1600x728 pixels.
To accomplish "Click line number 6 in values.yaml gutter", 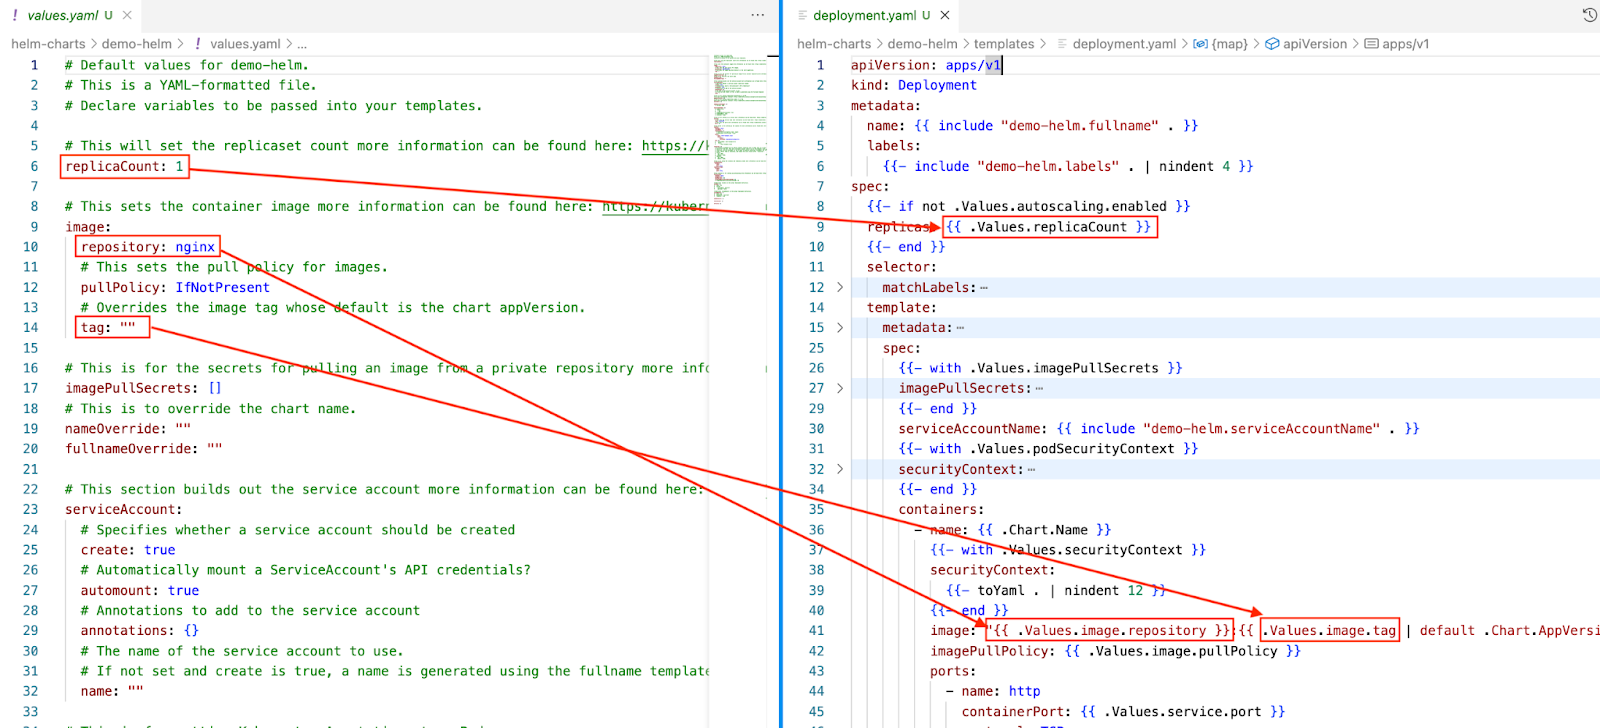I will click(x=34, y=166).
